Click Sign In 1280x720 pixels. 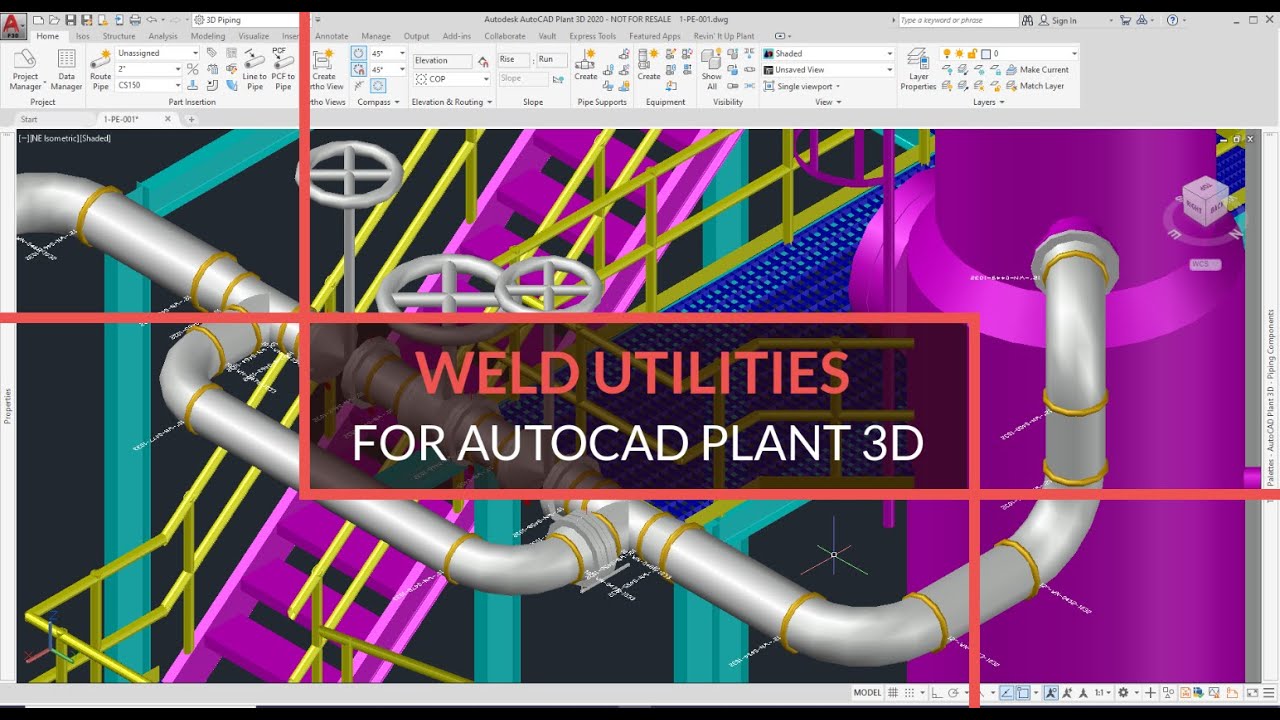(x=1057, y=20)
